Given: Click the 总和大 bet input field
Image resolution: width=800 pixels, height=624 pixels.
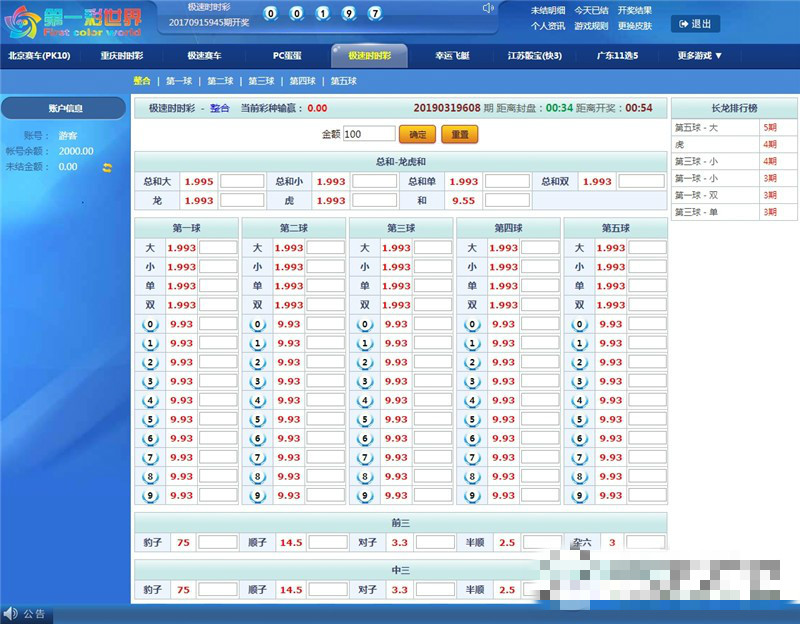Looking at the screenshot, I should tap(242, 181).
